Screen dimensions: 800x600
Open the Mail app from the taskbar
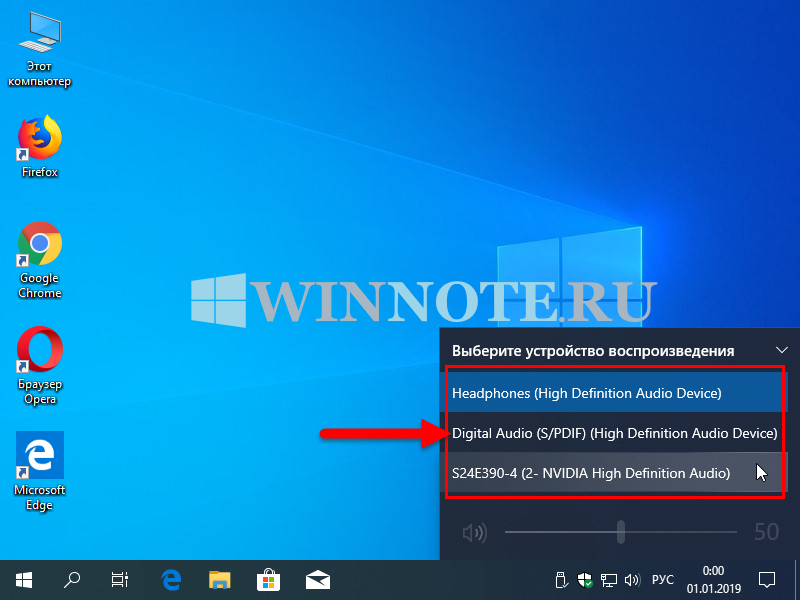(318, 578)
